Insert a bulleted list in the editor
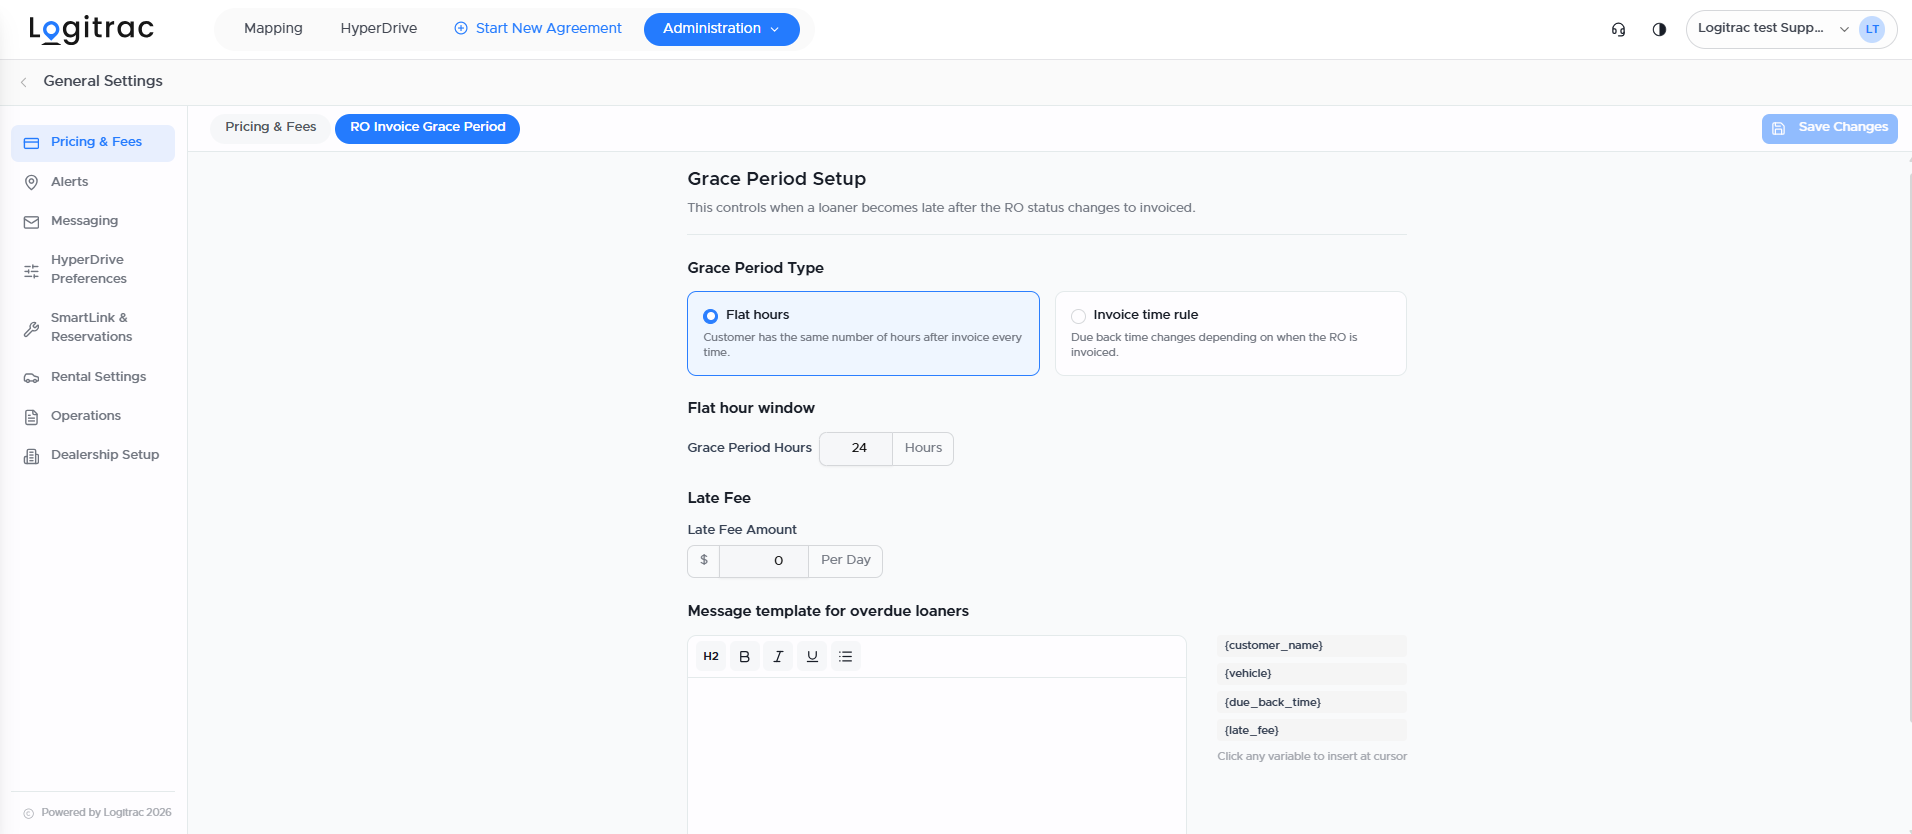The height and width of the screenshot is (834, 1912). pos(846,657)
